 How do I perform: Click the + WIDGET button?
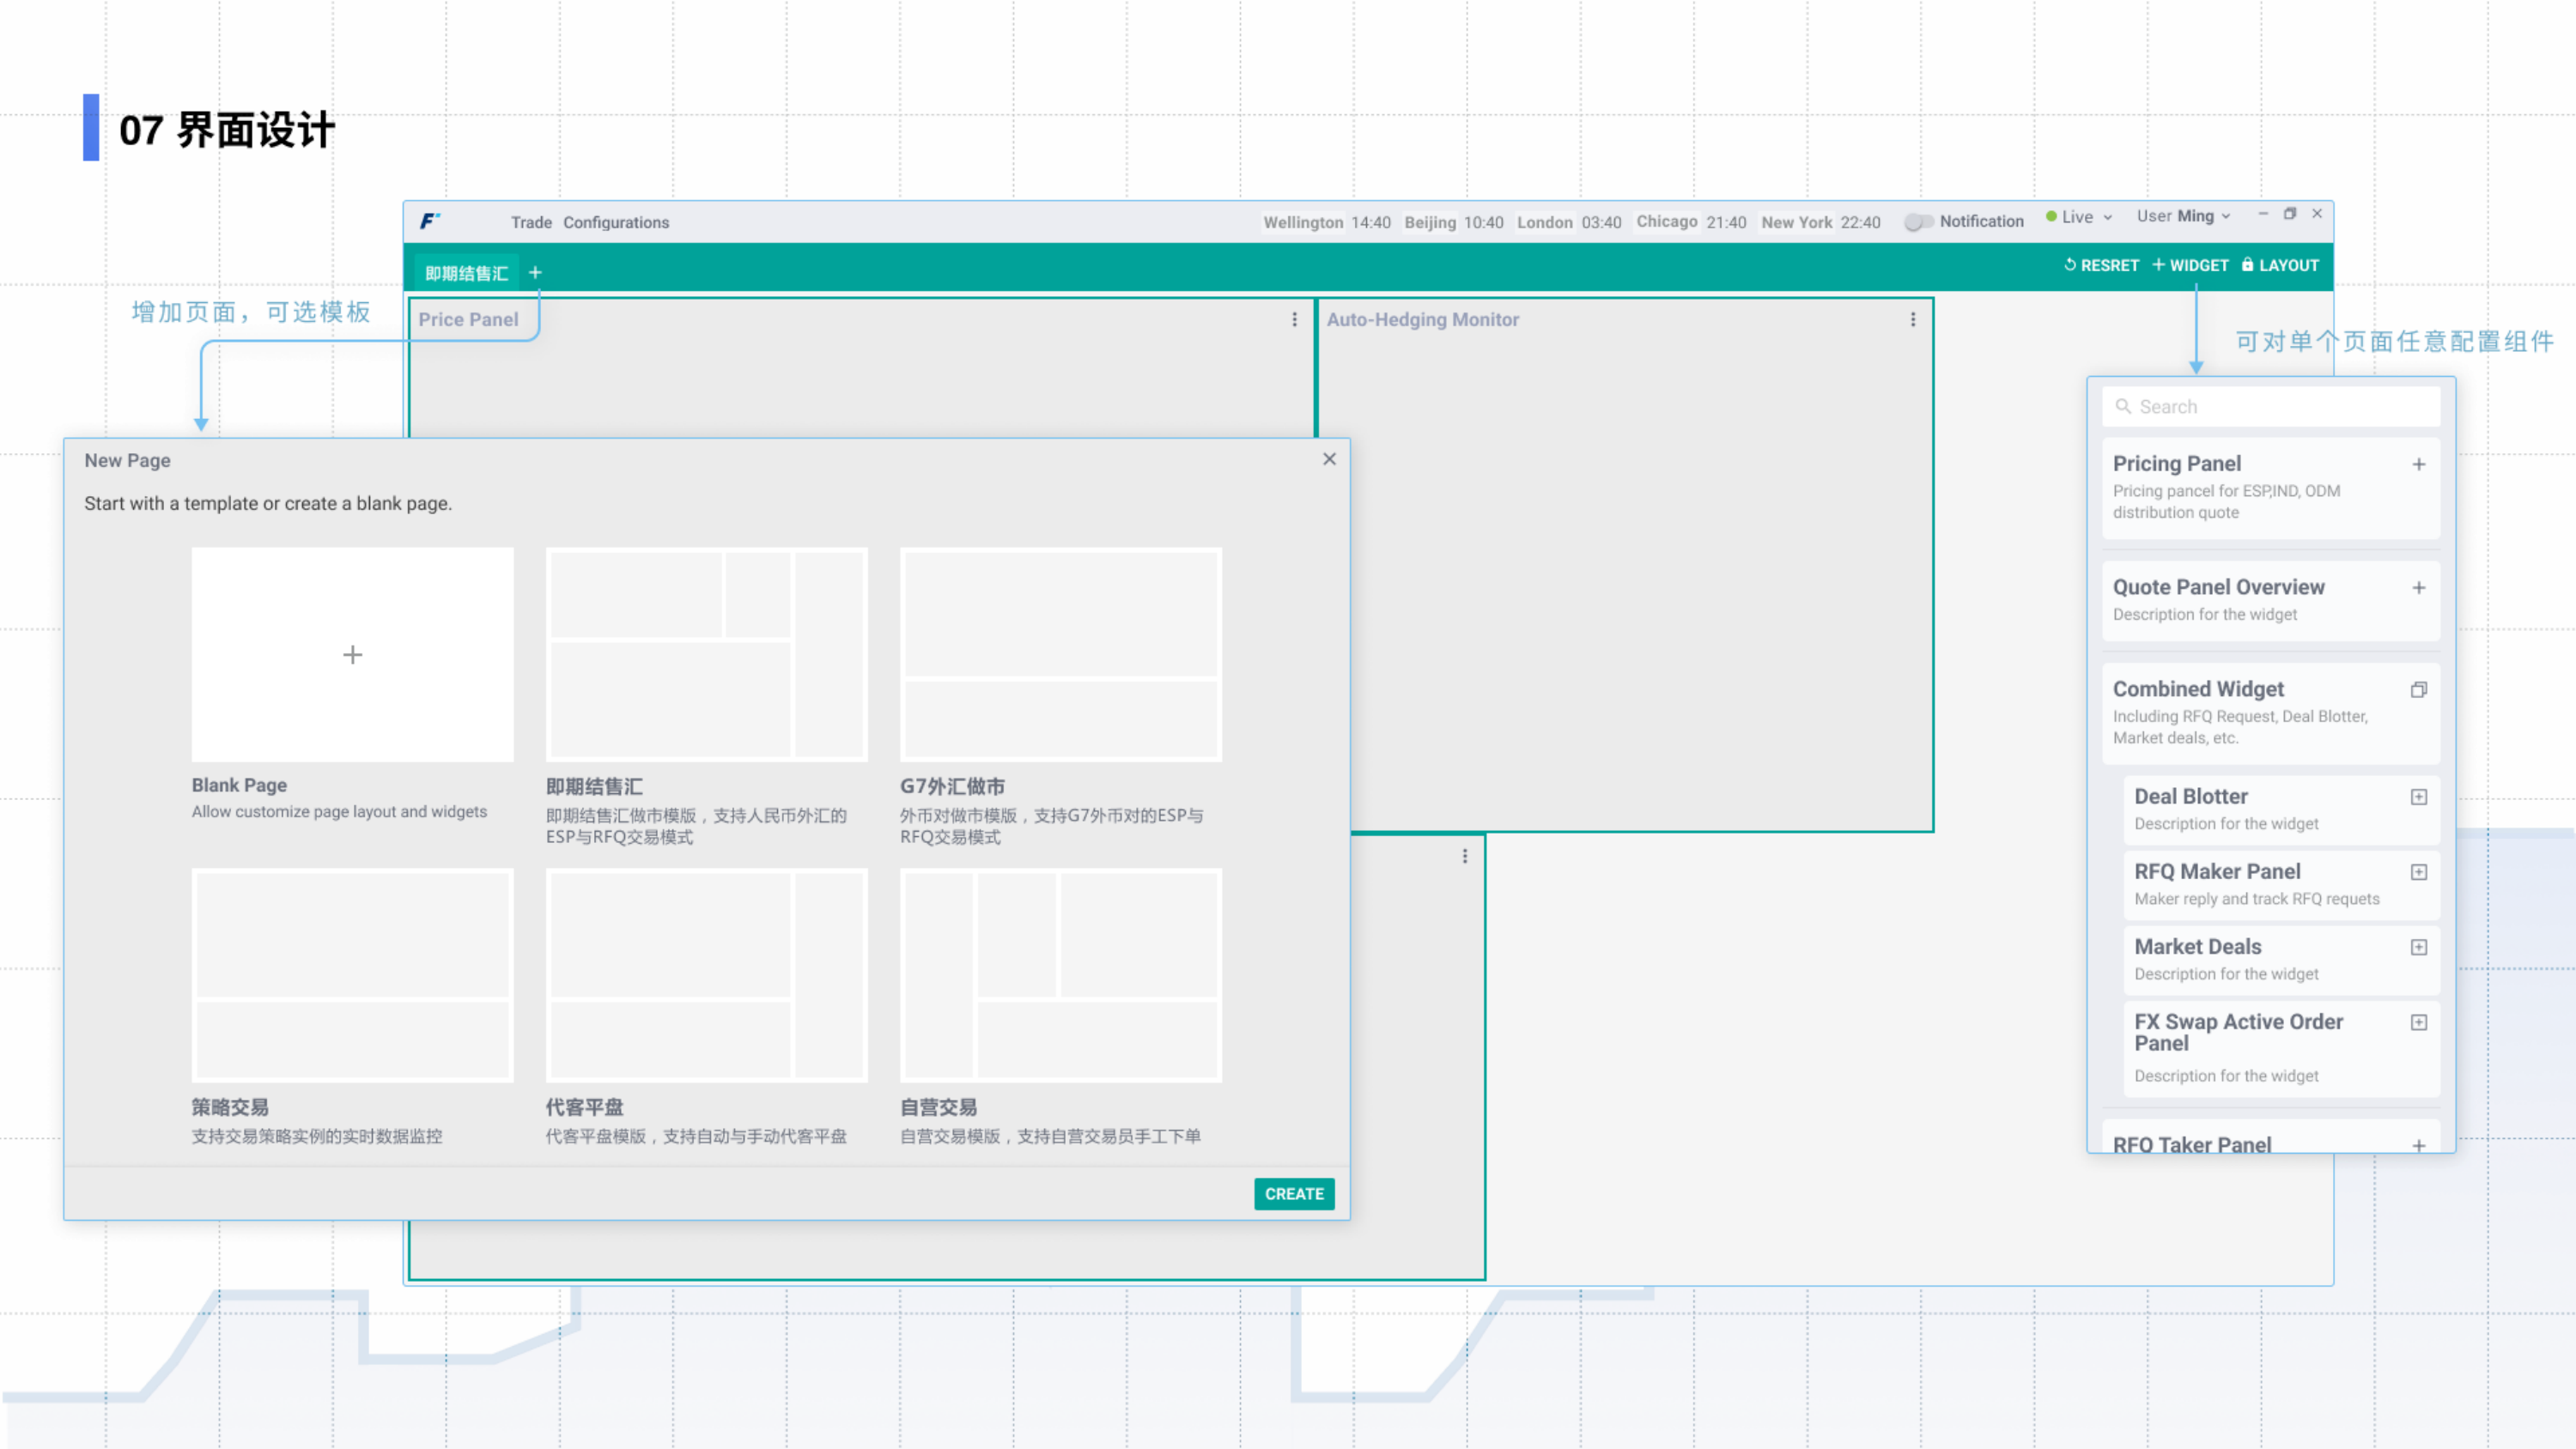coord(2190,265)
